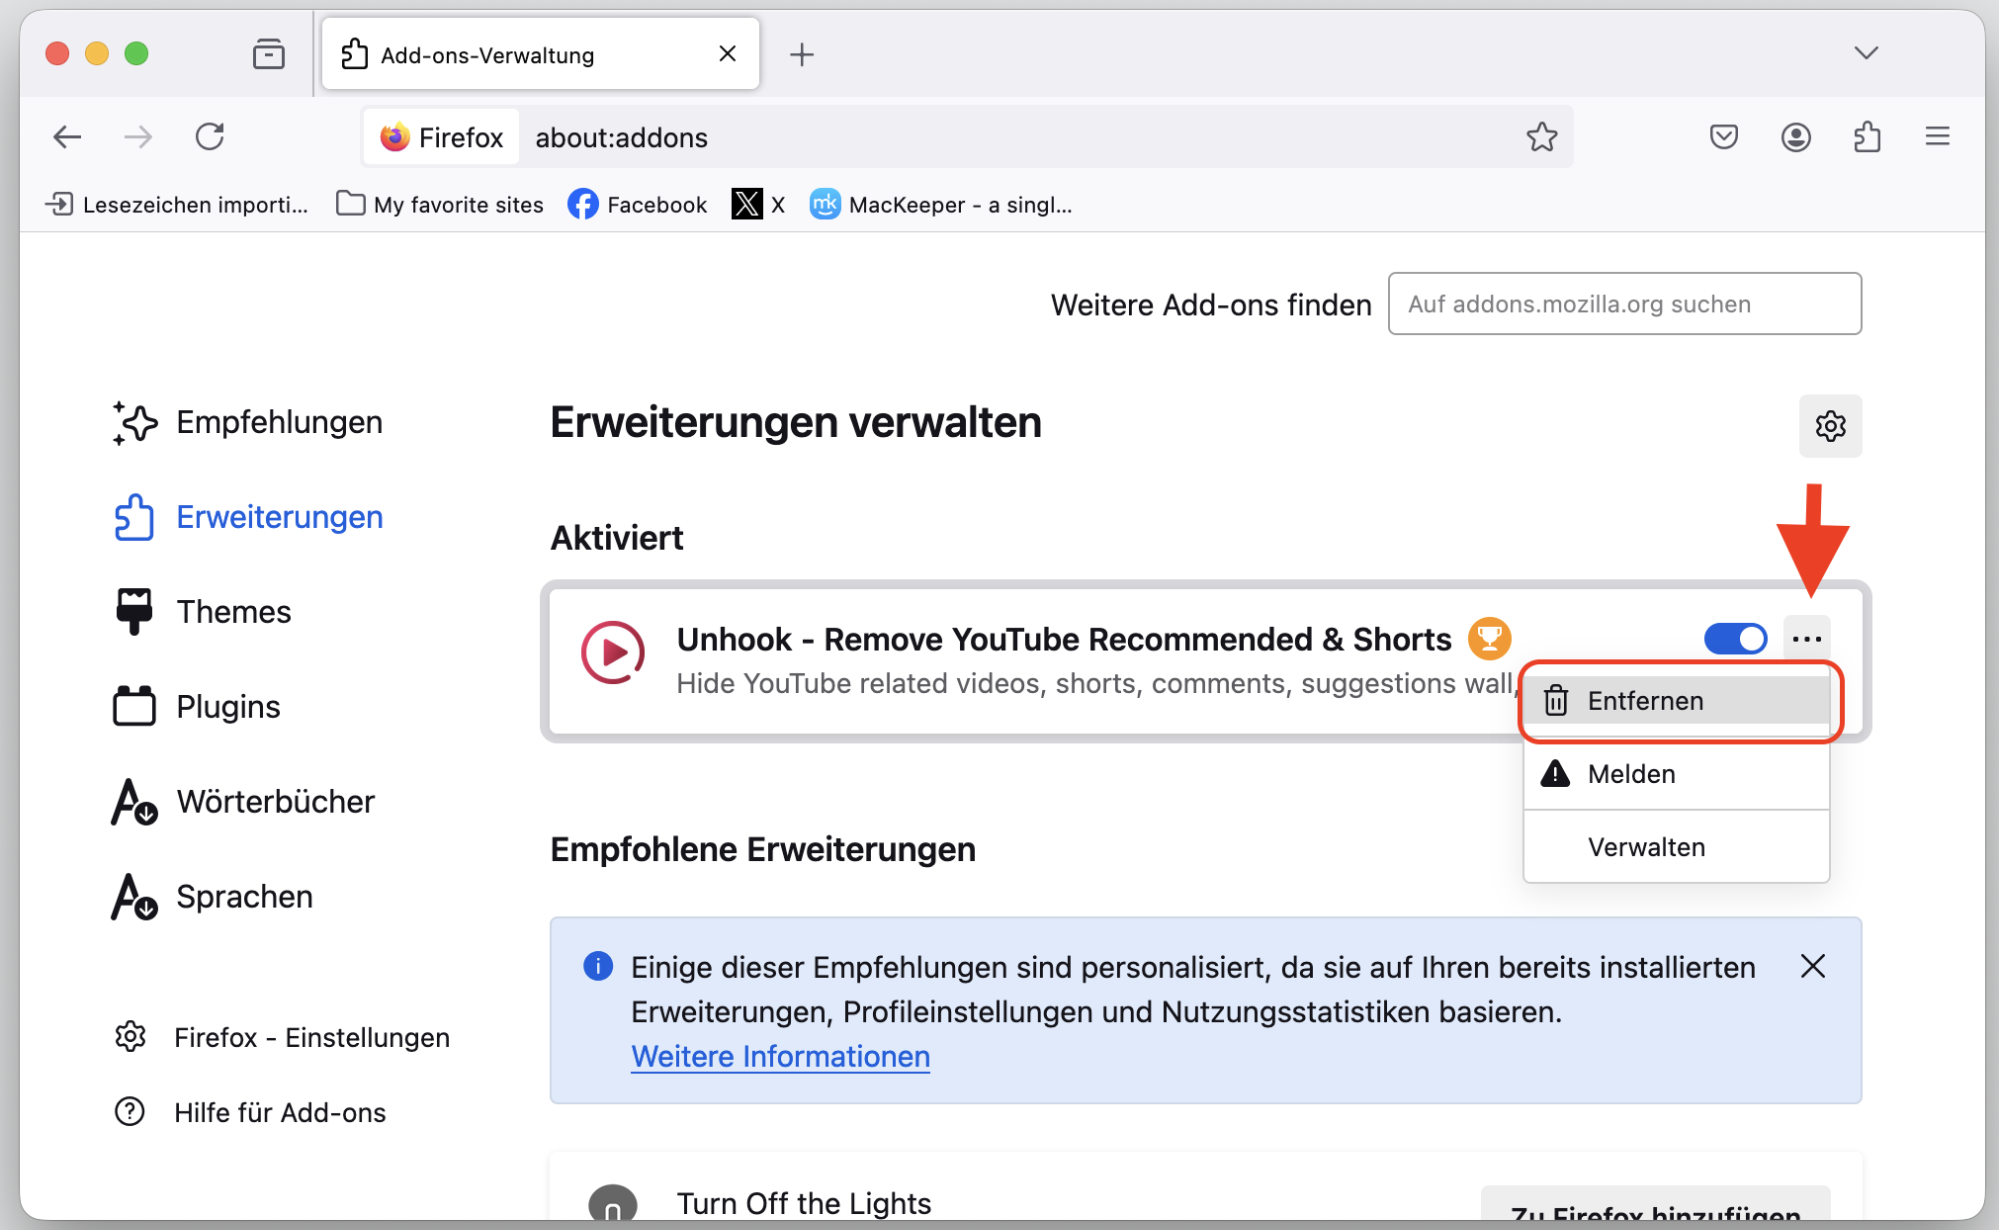Open Plugins in the sidebar
Screen dimensions: 1999x1230
click(x=197, y=707)
